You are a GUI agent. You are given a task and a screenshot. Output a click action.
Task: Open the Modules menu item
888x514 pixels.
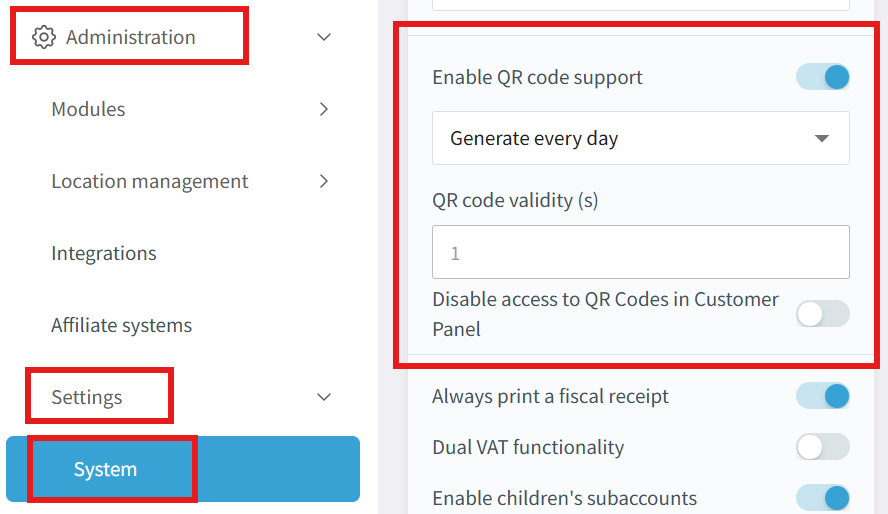88,109
